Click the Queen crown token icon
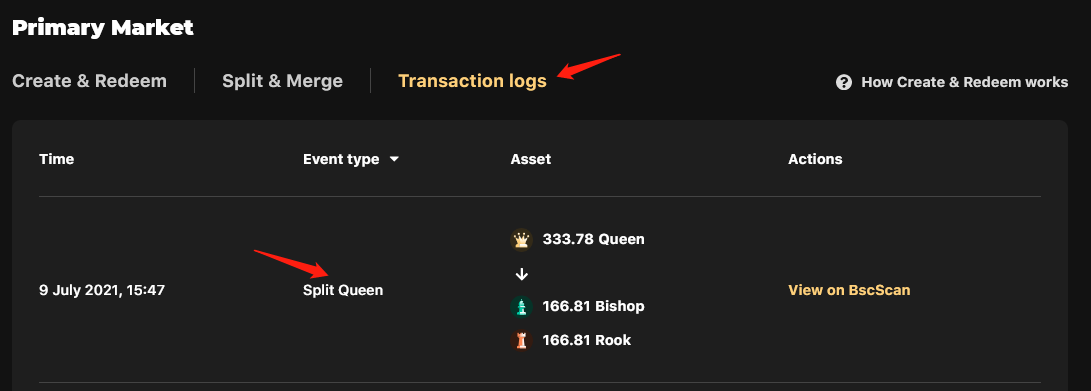 coord(521,240)
